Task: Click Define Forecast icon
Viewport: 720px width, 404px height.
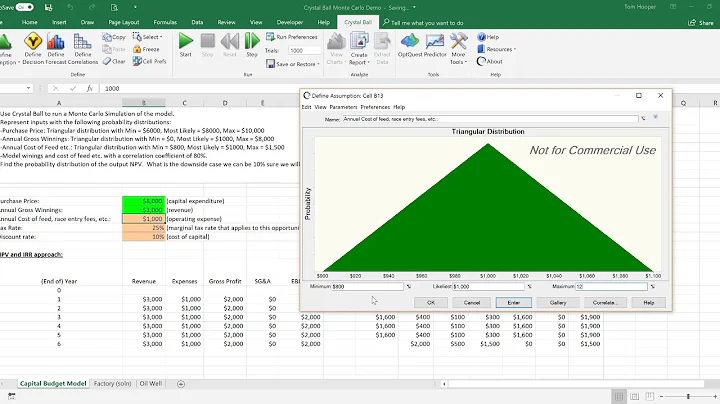Action: click(x=56, y=48)
